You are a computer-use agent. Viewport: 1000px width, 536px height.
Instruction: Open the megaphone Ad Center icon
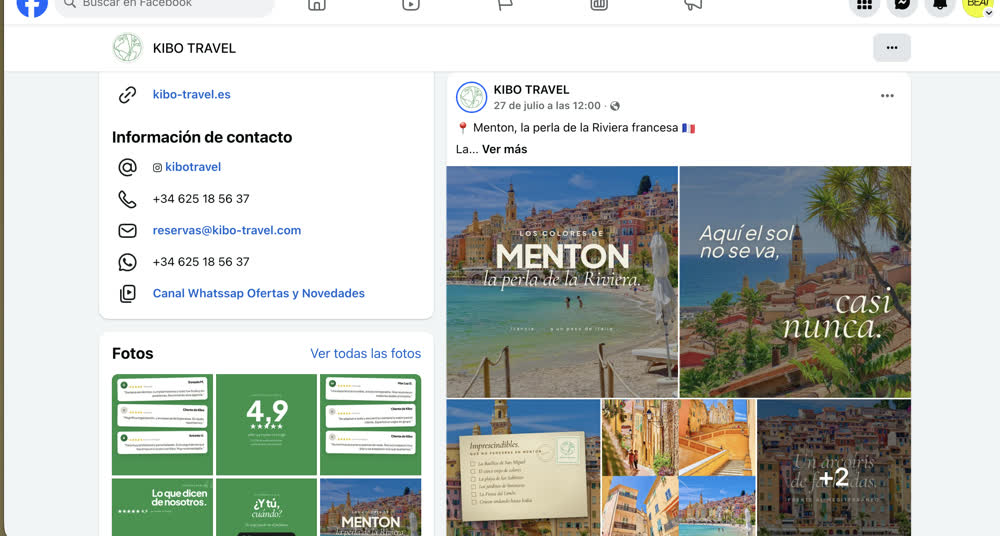(x=693, y=5)
